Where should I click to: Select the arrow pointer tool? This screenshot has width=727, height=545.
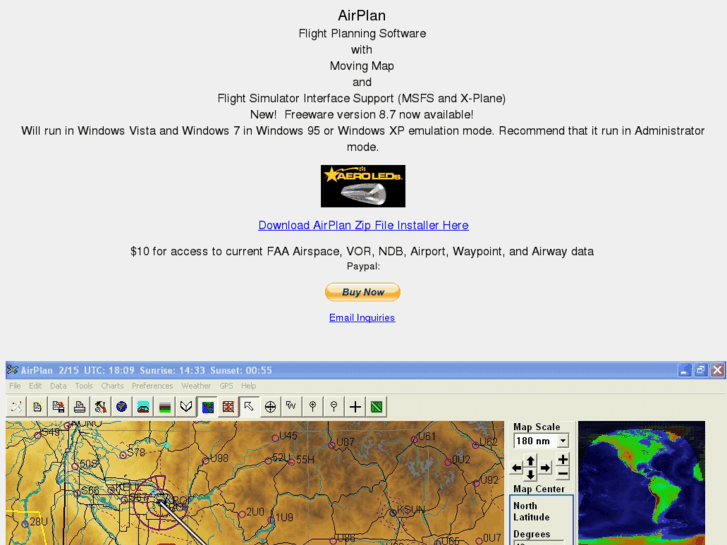coord(249,407)
